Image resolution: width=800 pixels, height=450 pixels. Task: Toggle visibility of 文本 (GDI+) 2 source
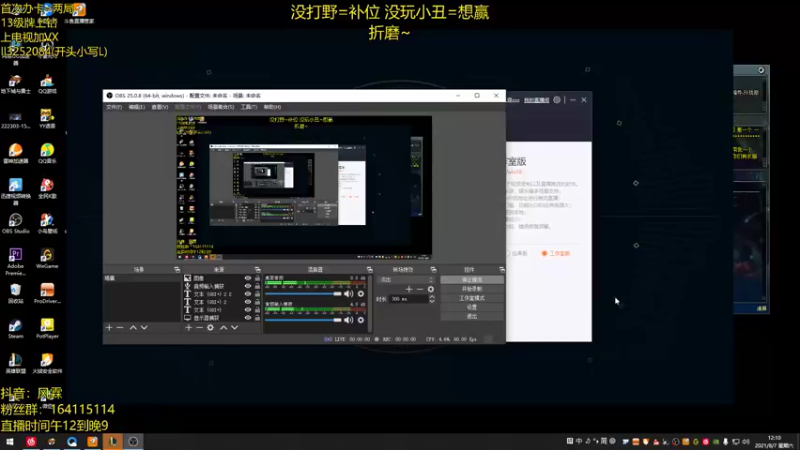248,302
